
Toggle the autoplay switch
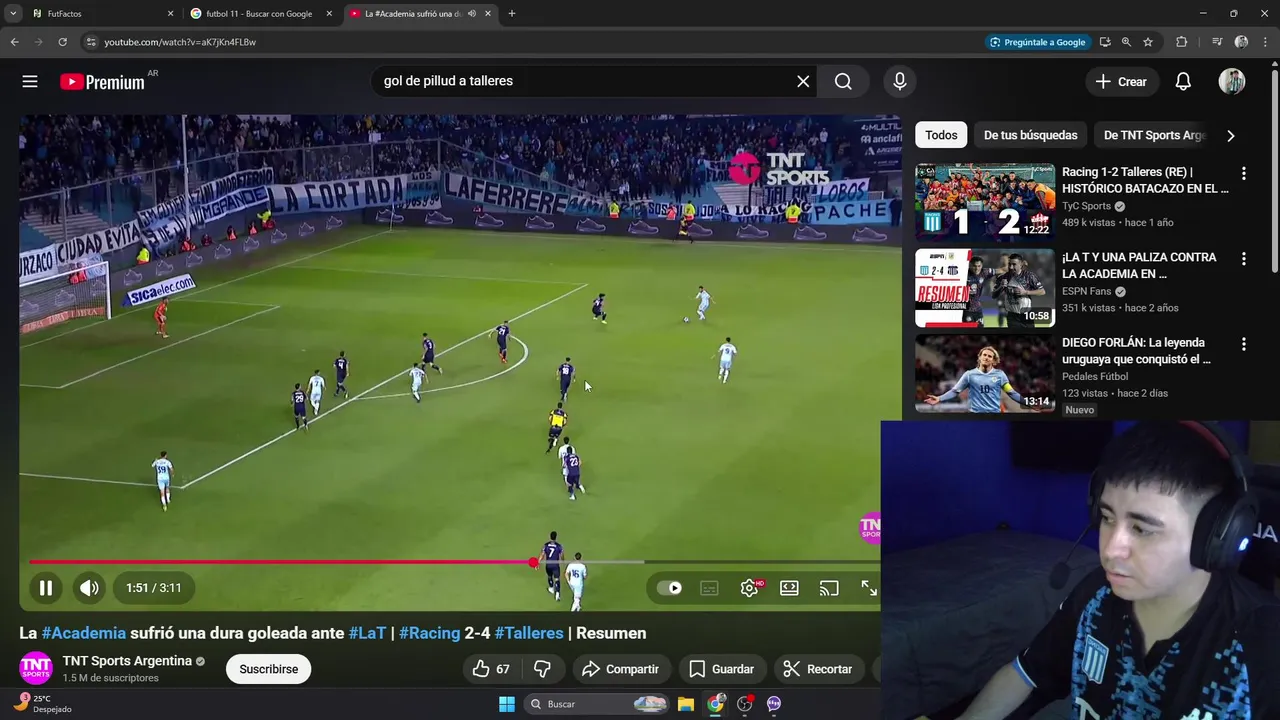(669, 588)
